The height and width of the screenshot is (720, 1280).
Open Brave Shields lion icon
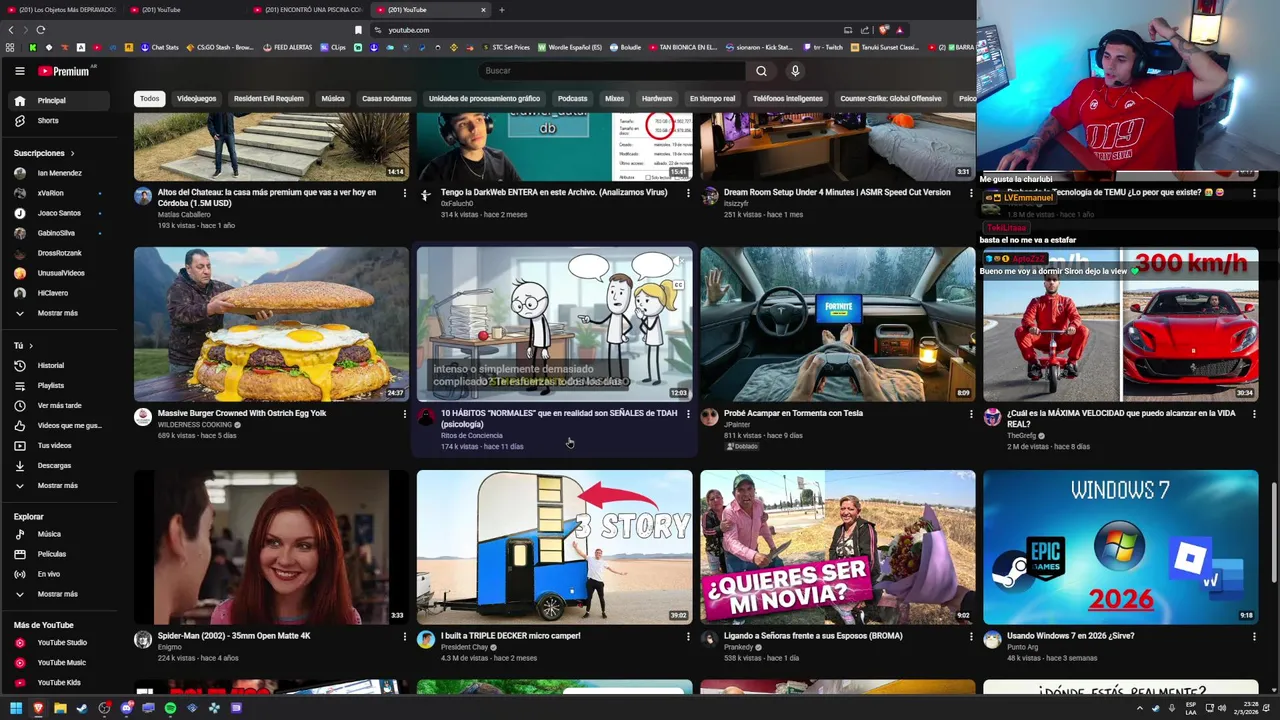coord(883,30)
